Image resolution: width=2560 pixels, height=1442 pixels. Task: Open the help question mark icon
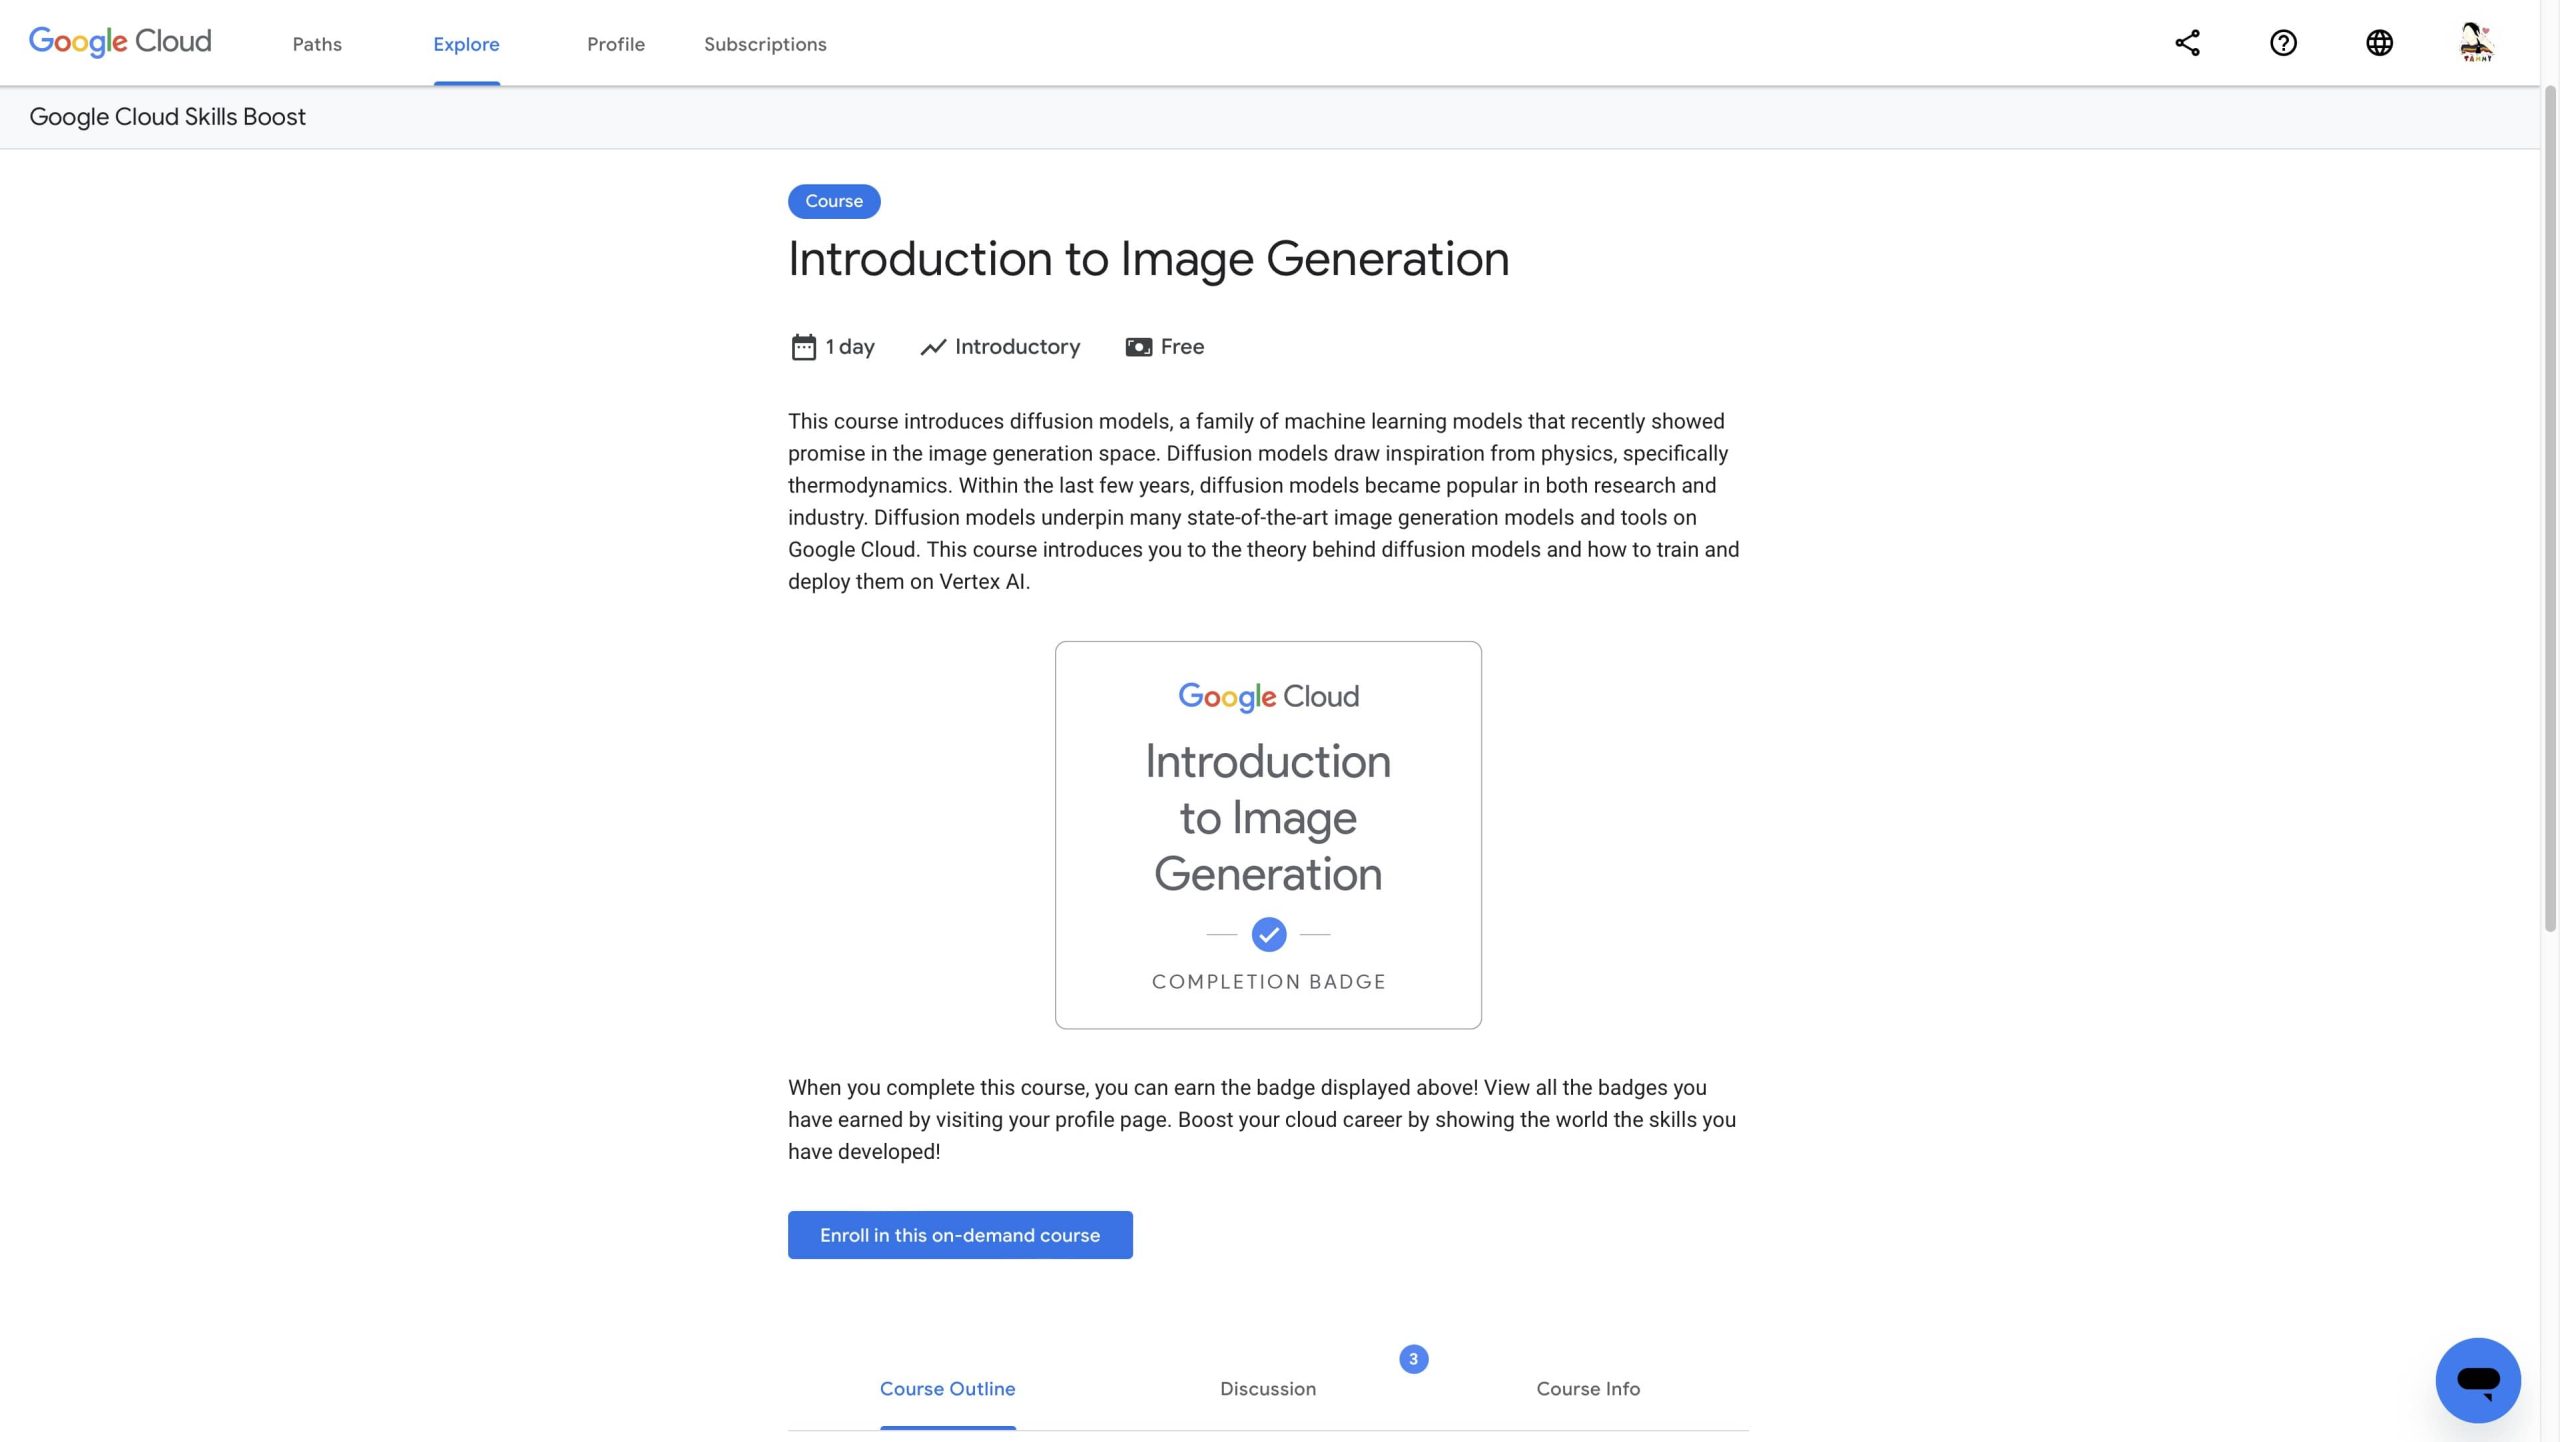[x=2283, y=43]
